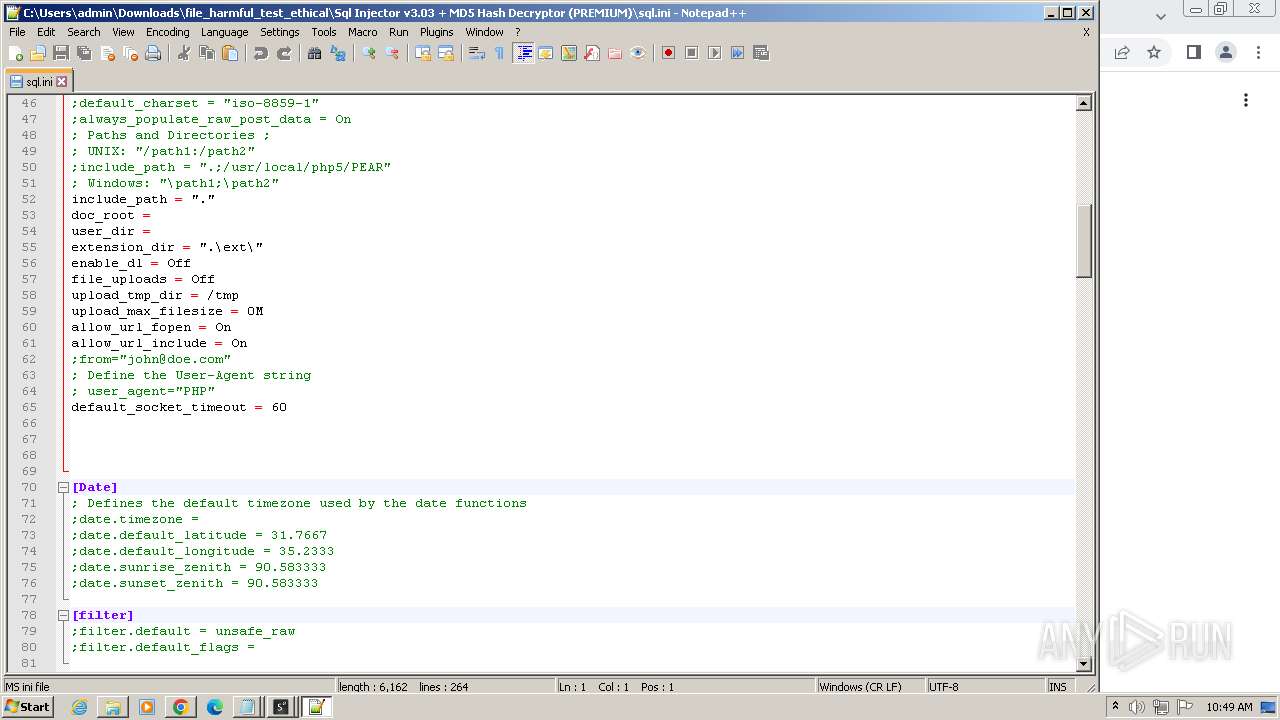Start macro recording with the red dot
The width and height of the screenshot is (1280, 720).
(668, 53)
